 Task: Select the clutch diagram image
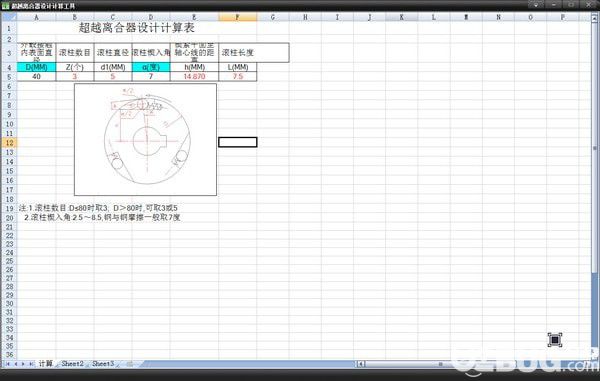[x=145, y=140]
